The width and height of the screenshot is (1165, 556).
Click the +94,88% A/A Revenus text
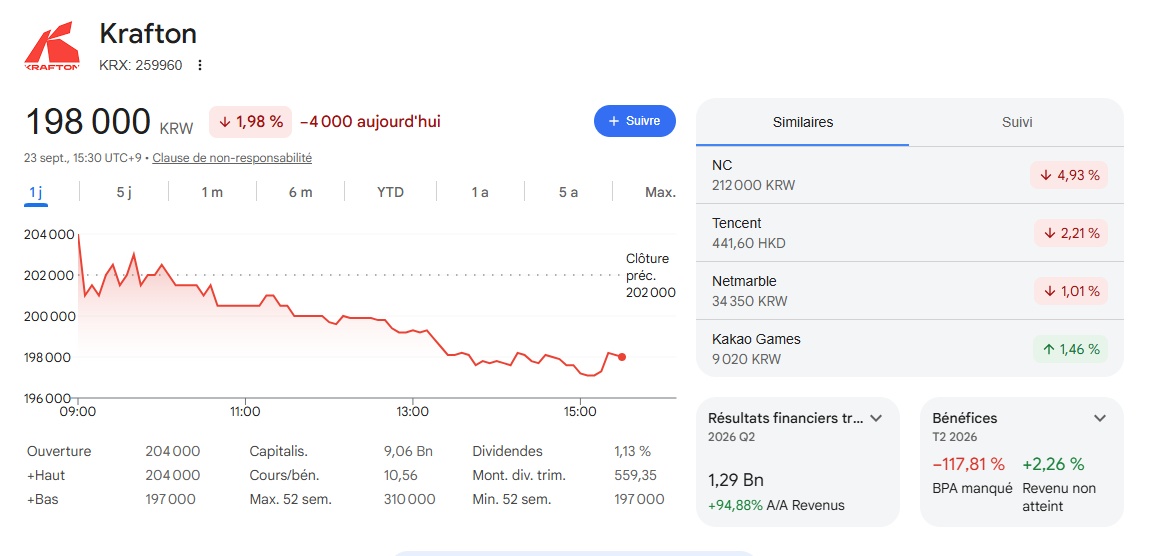click(x=776, y=505)
